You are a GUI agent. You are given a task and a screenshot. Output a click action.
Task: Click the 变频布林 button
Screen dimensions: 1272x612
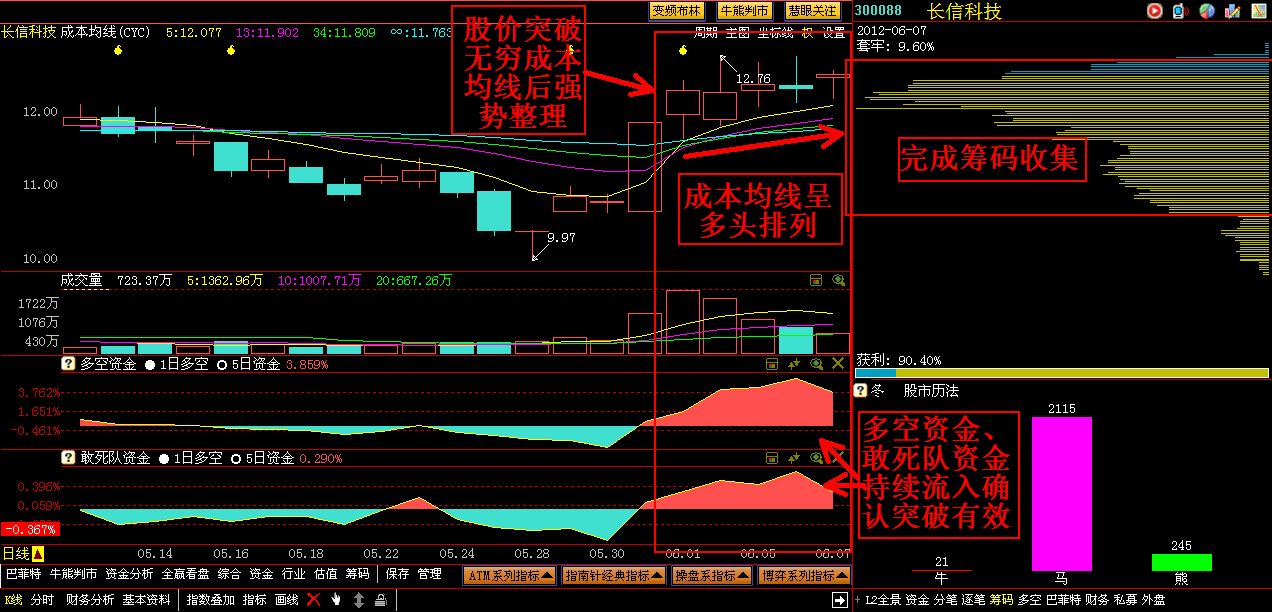[x=677, y=10]
